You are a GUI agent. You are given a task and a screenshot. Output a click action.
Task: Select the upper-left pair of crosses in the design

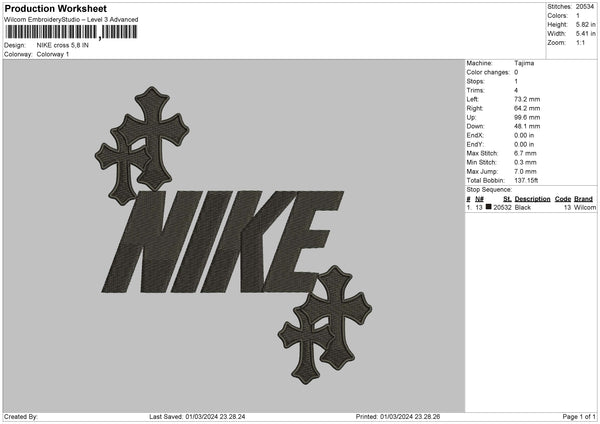[142, 145]
